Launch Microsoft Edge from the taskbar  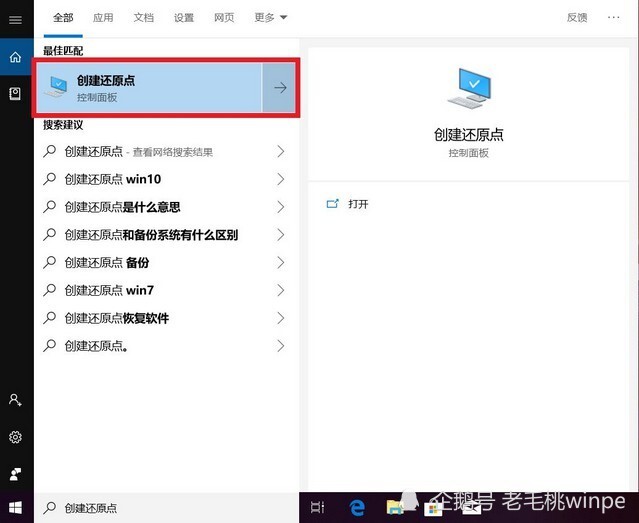(357, 508)
